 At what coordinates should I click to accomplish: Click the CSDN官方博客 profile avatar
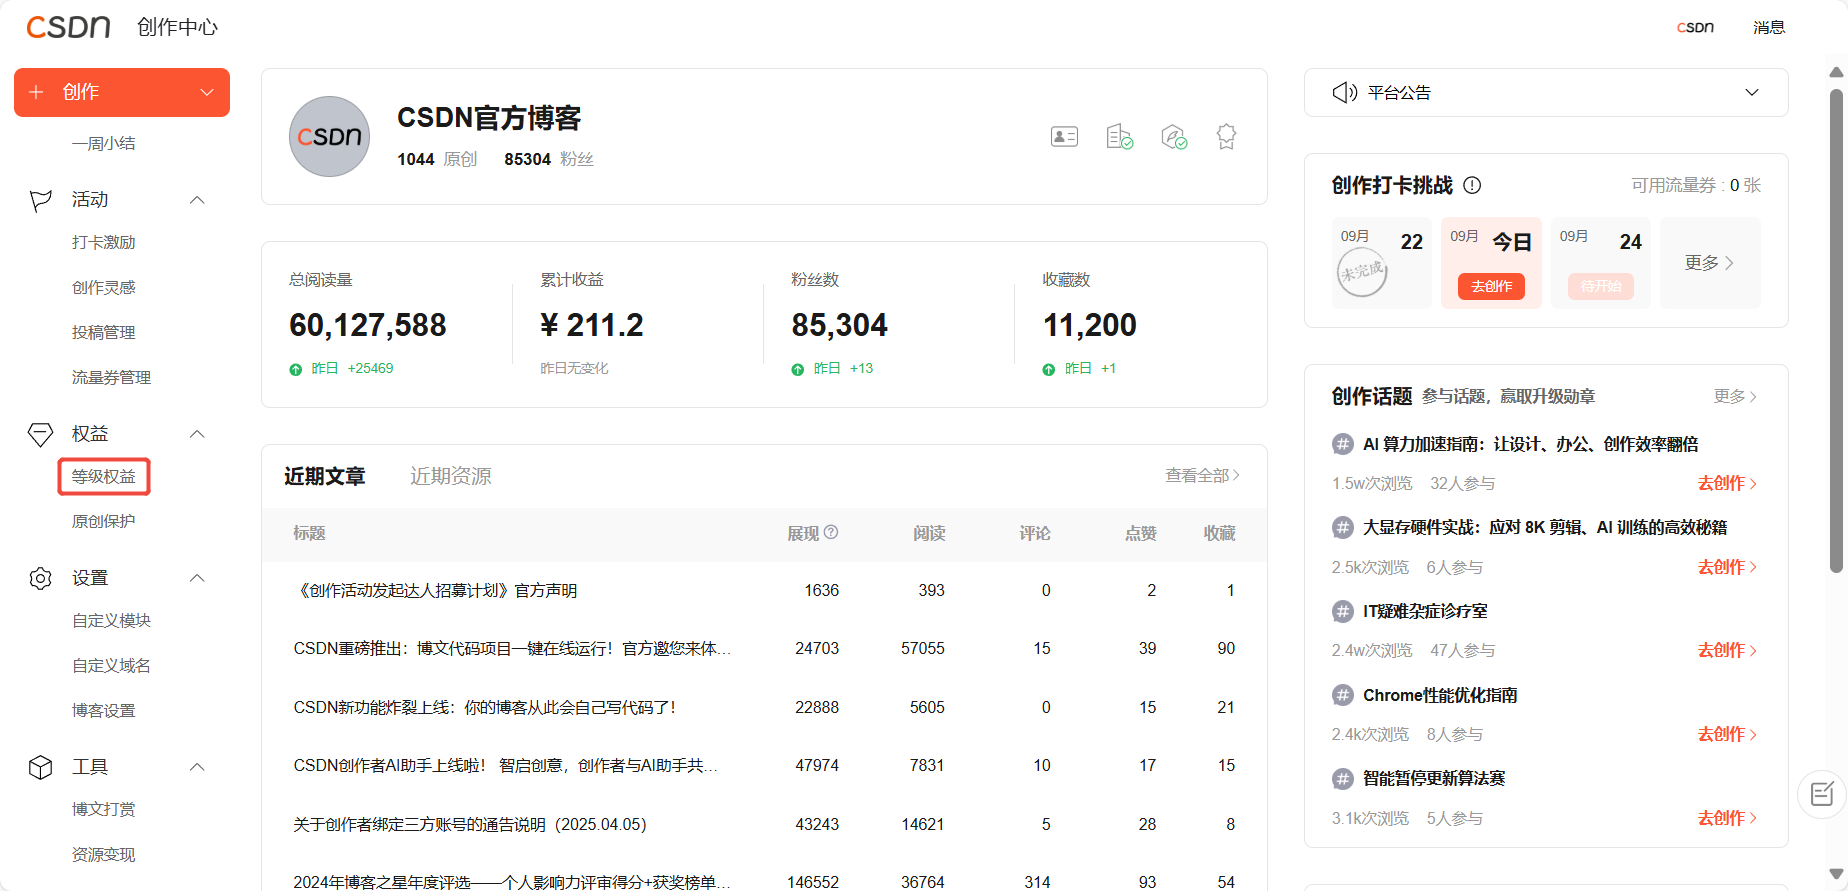click(x=329, y=136)
